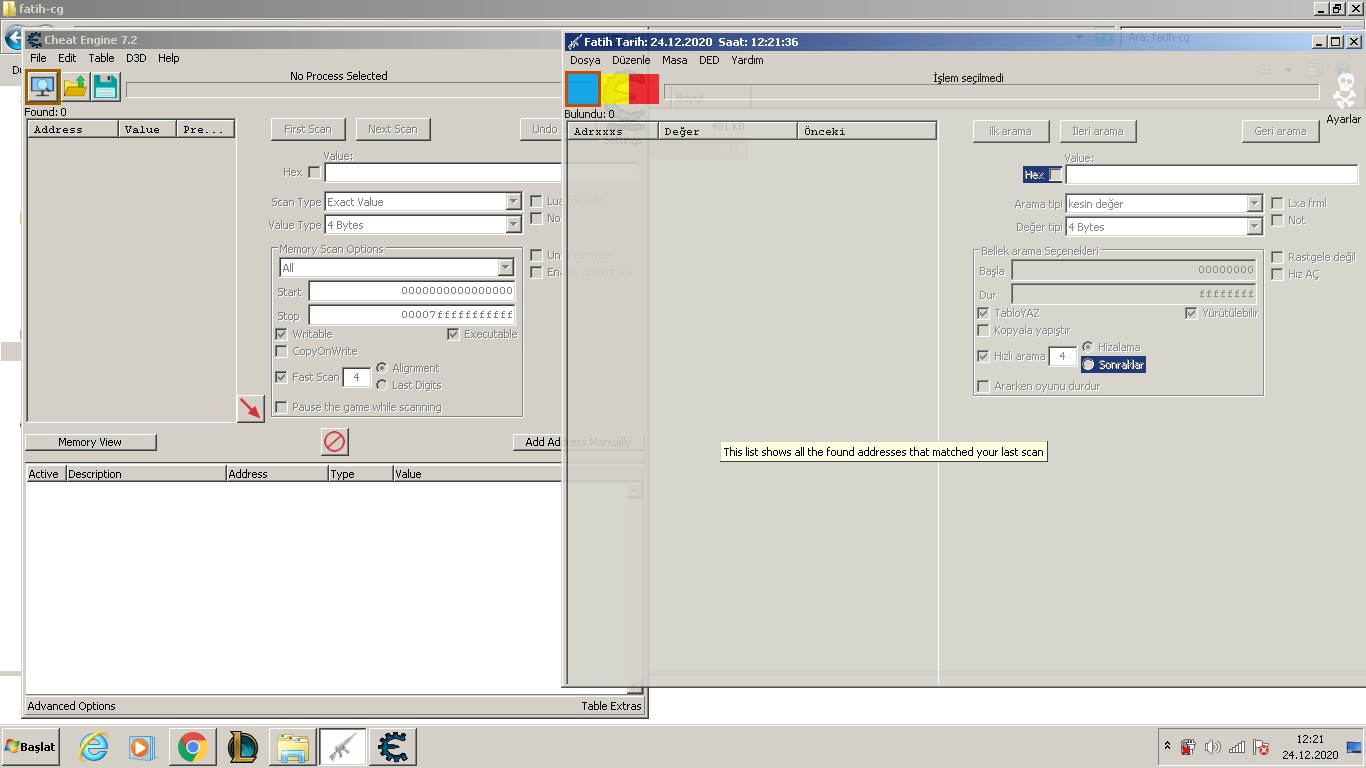Open the Table menu in Cheat Engine
1366x768 pixels.
click(x=101, y=58)
